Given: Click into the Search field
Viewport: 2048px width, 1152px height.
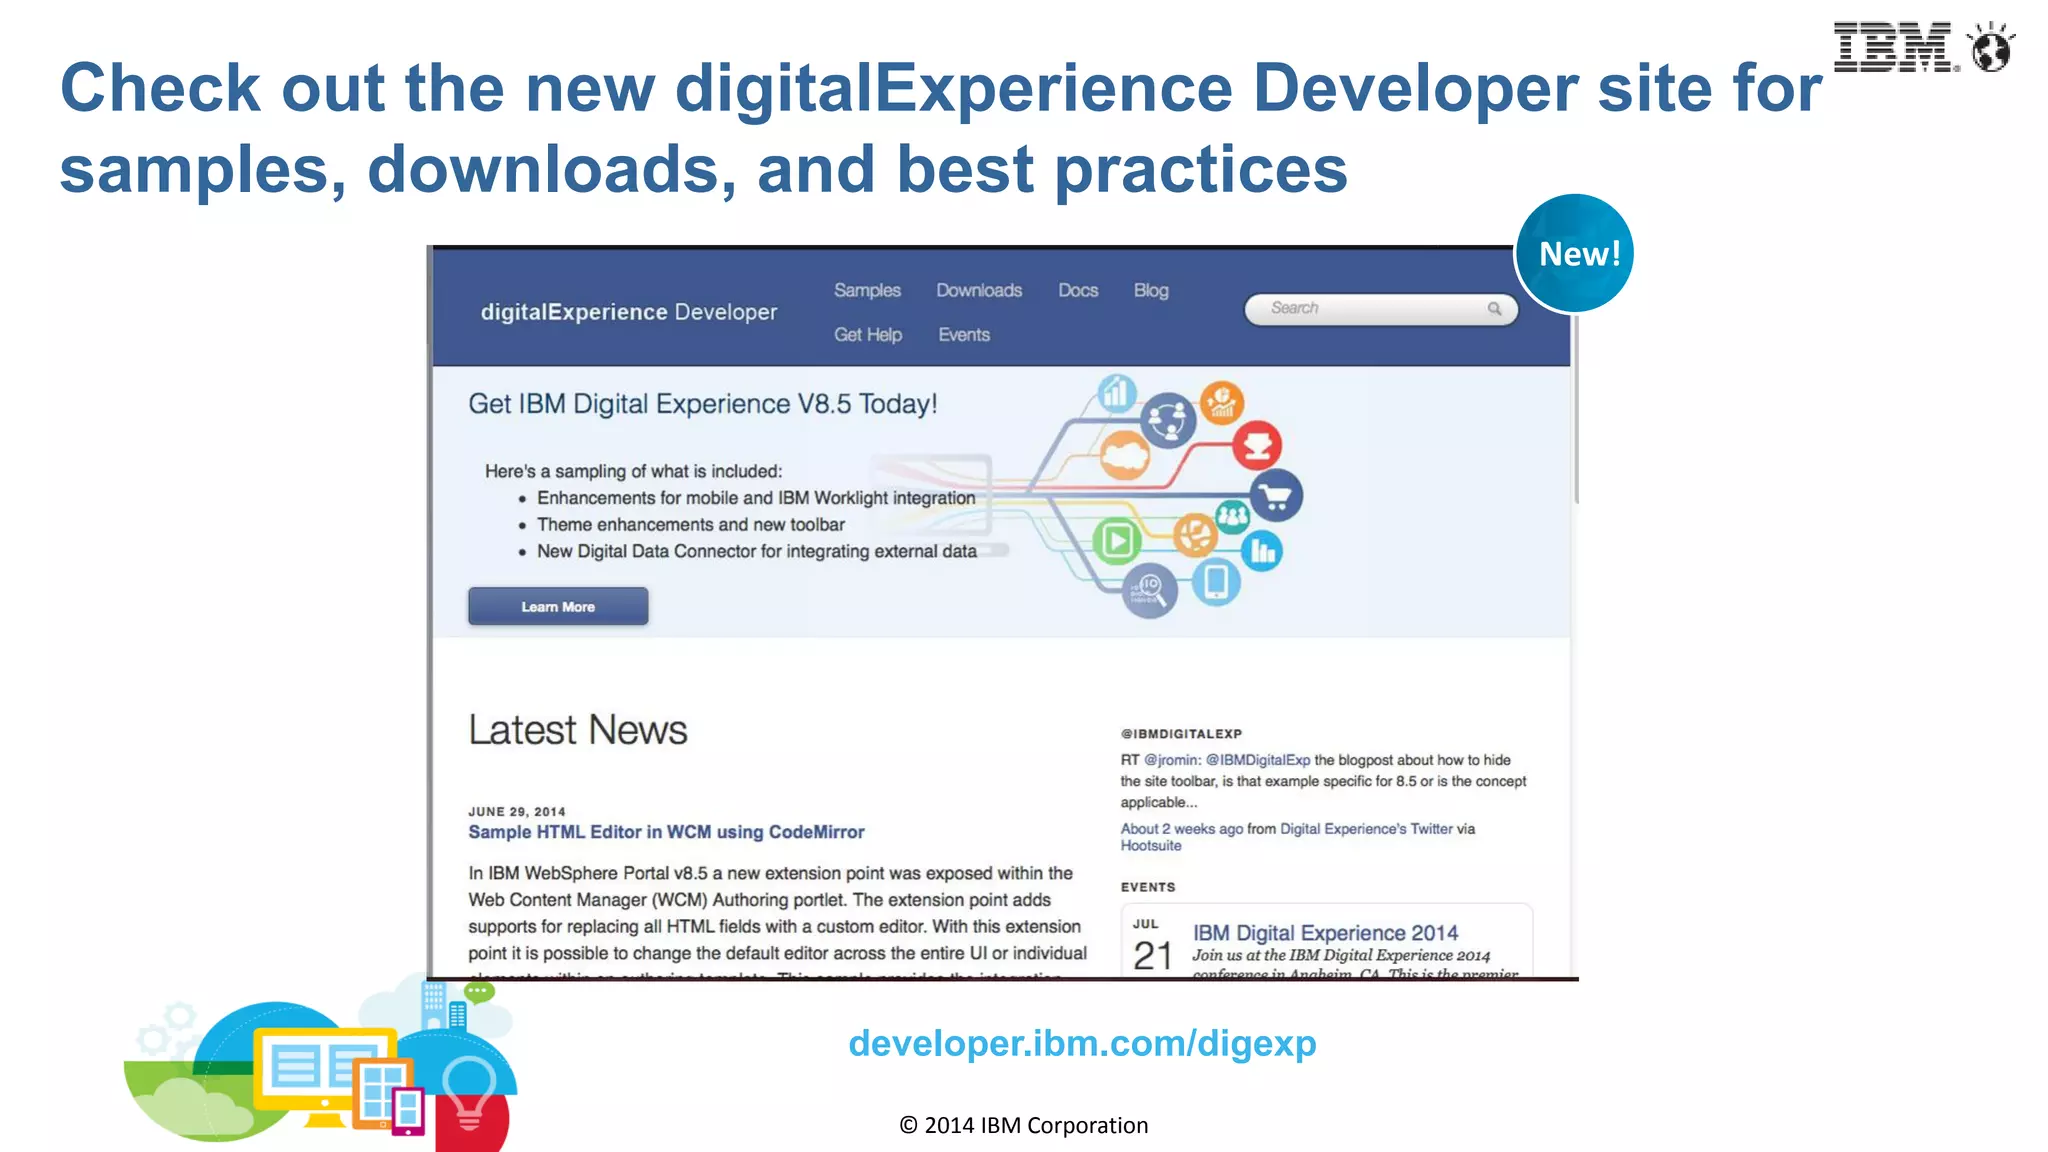Looking at the screenshot, I should pyautogui.click(x=1381, y=309).
